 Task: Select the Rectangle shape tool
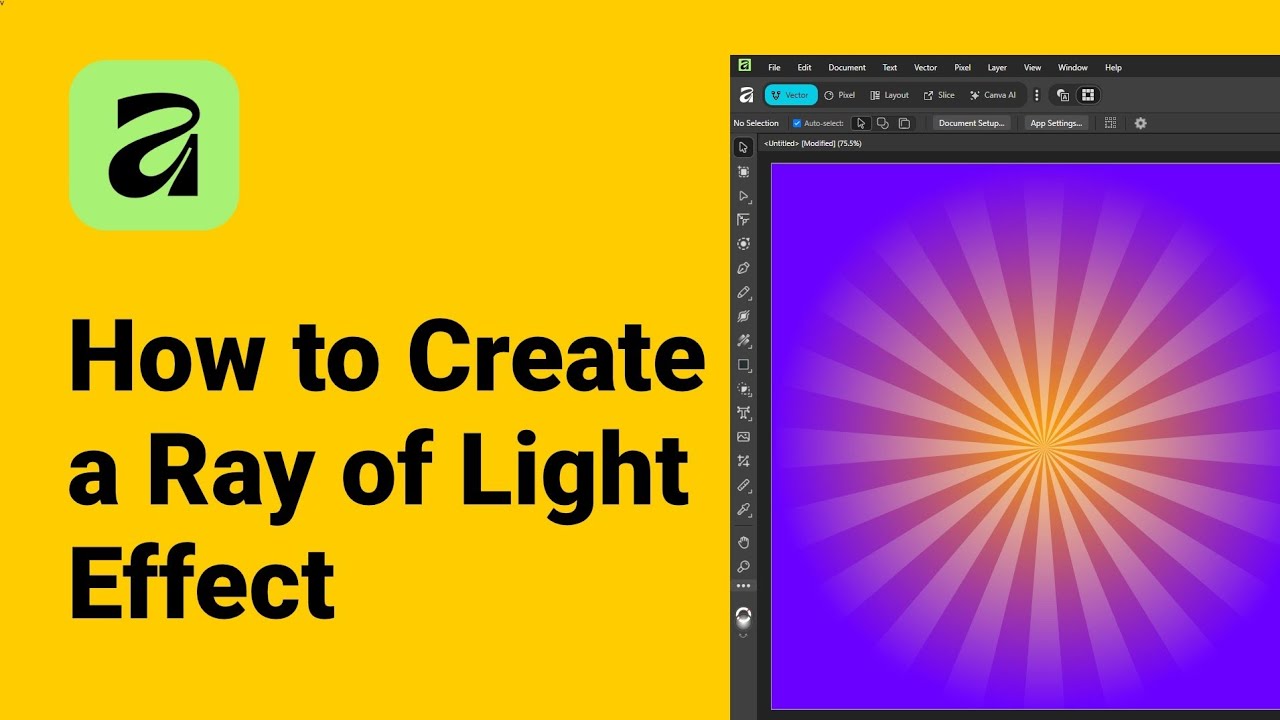(x=743, y=365)
